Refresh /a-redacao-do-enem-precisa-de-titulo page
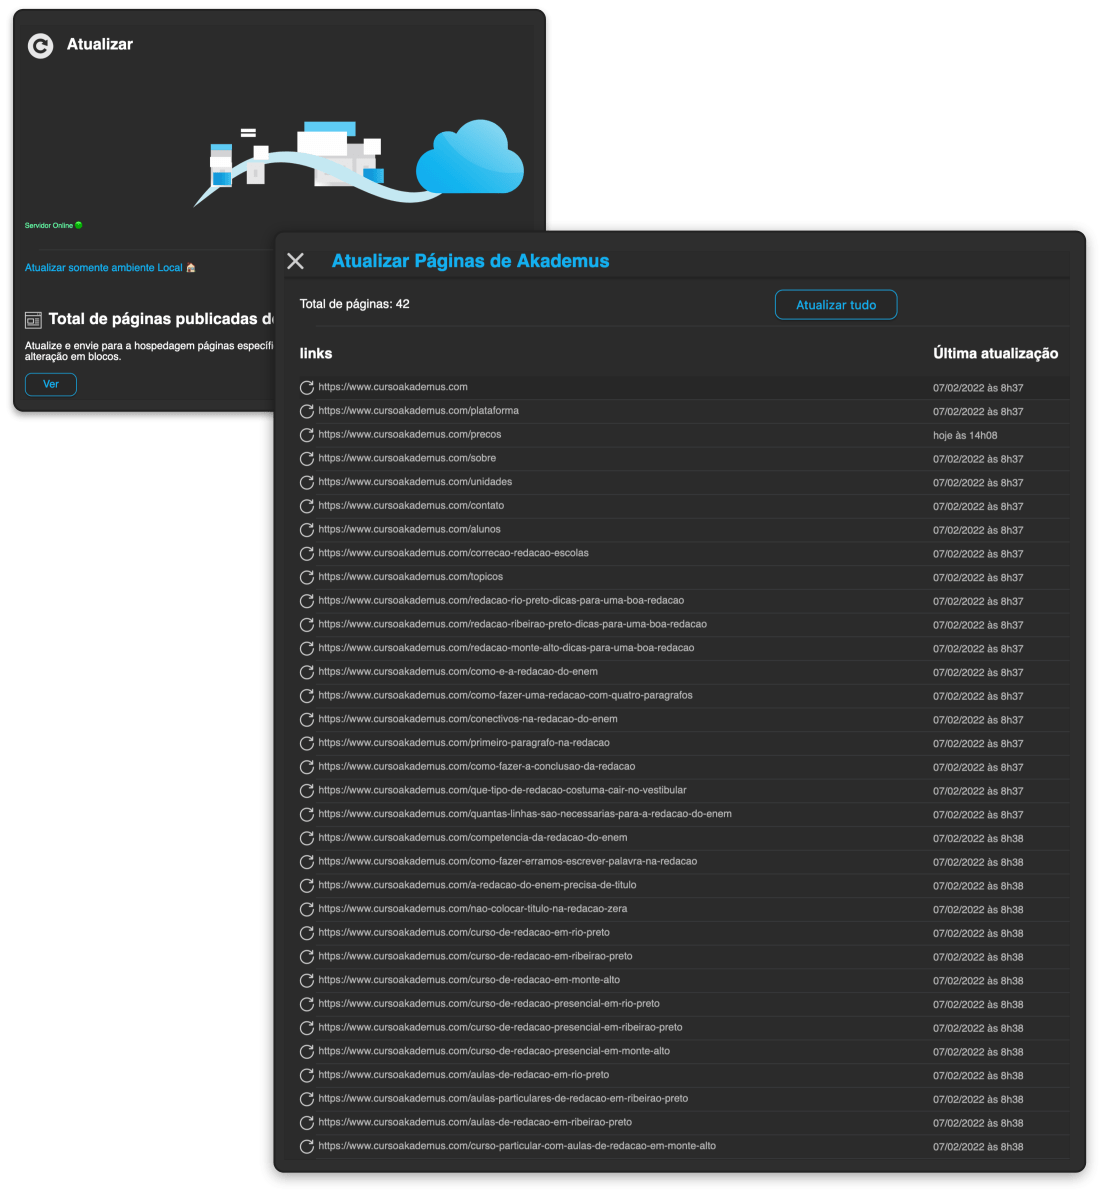The image size is (1111, 1202). tap(307, 885)
